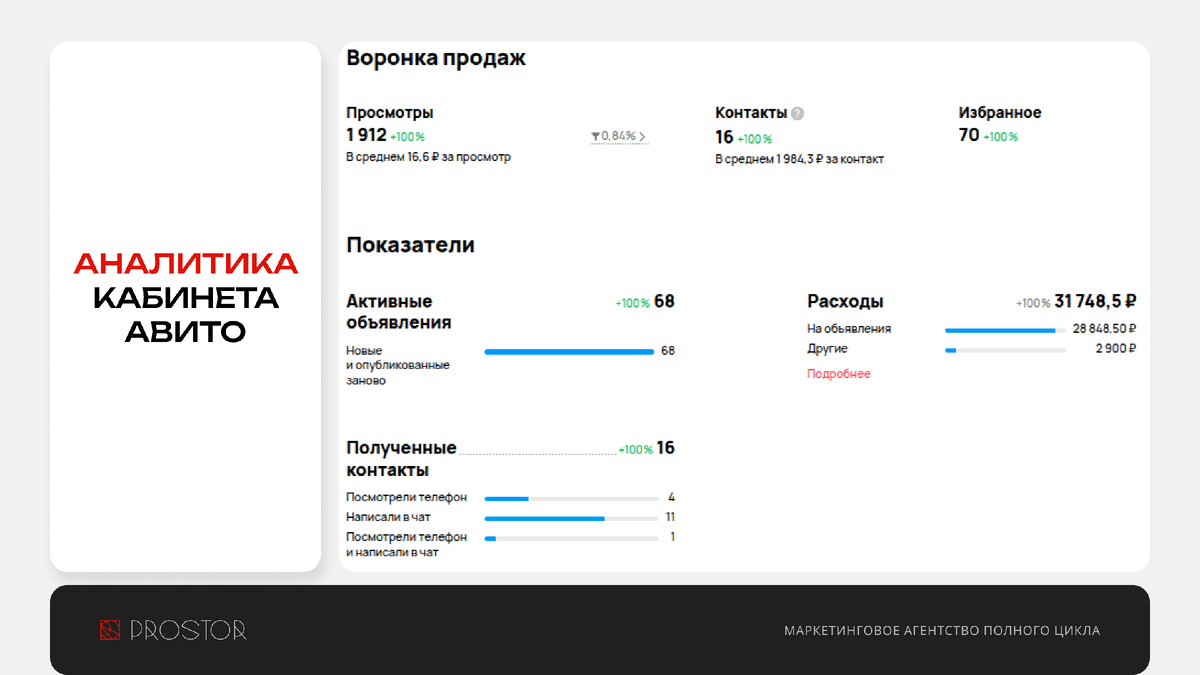Open the Подробнее link under Расходы
The width and height of the screenshot is (1200, 675).
[x=839, y=374]
